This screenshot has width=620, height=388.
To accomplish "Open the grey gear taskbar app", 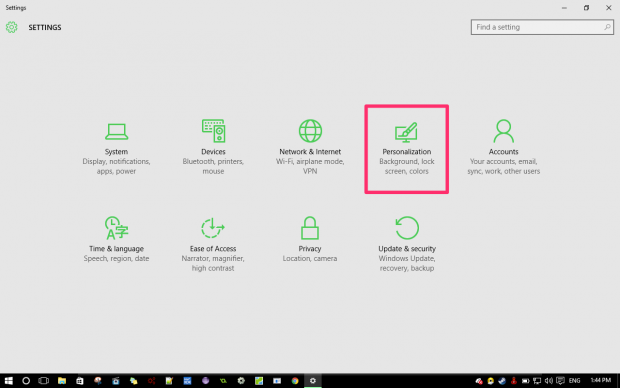I will [241, 380].
